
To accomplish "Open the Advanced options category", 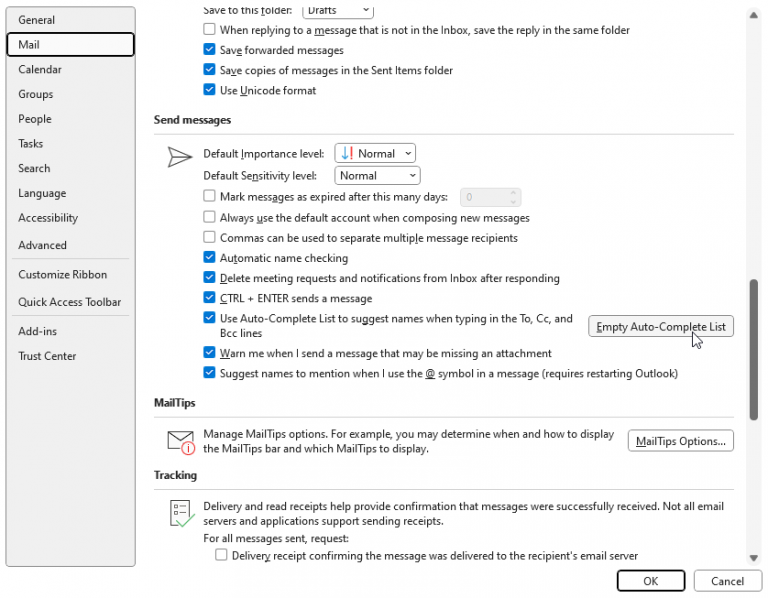I will click(71, 245).
